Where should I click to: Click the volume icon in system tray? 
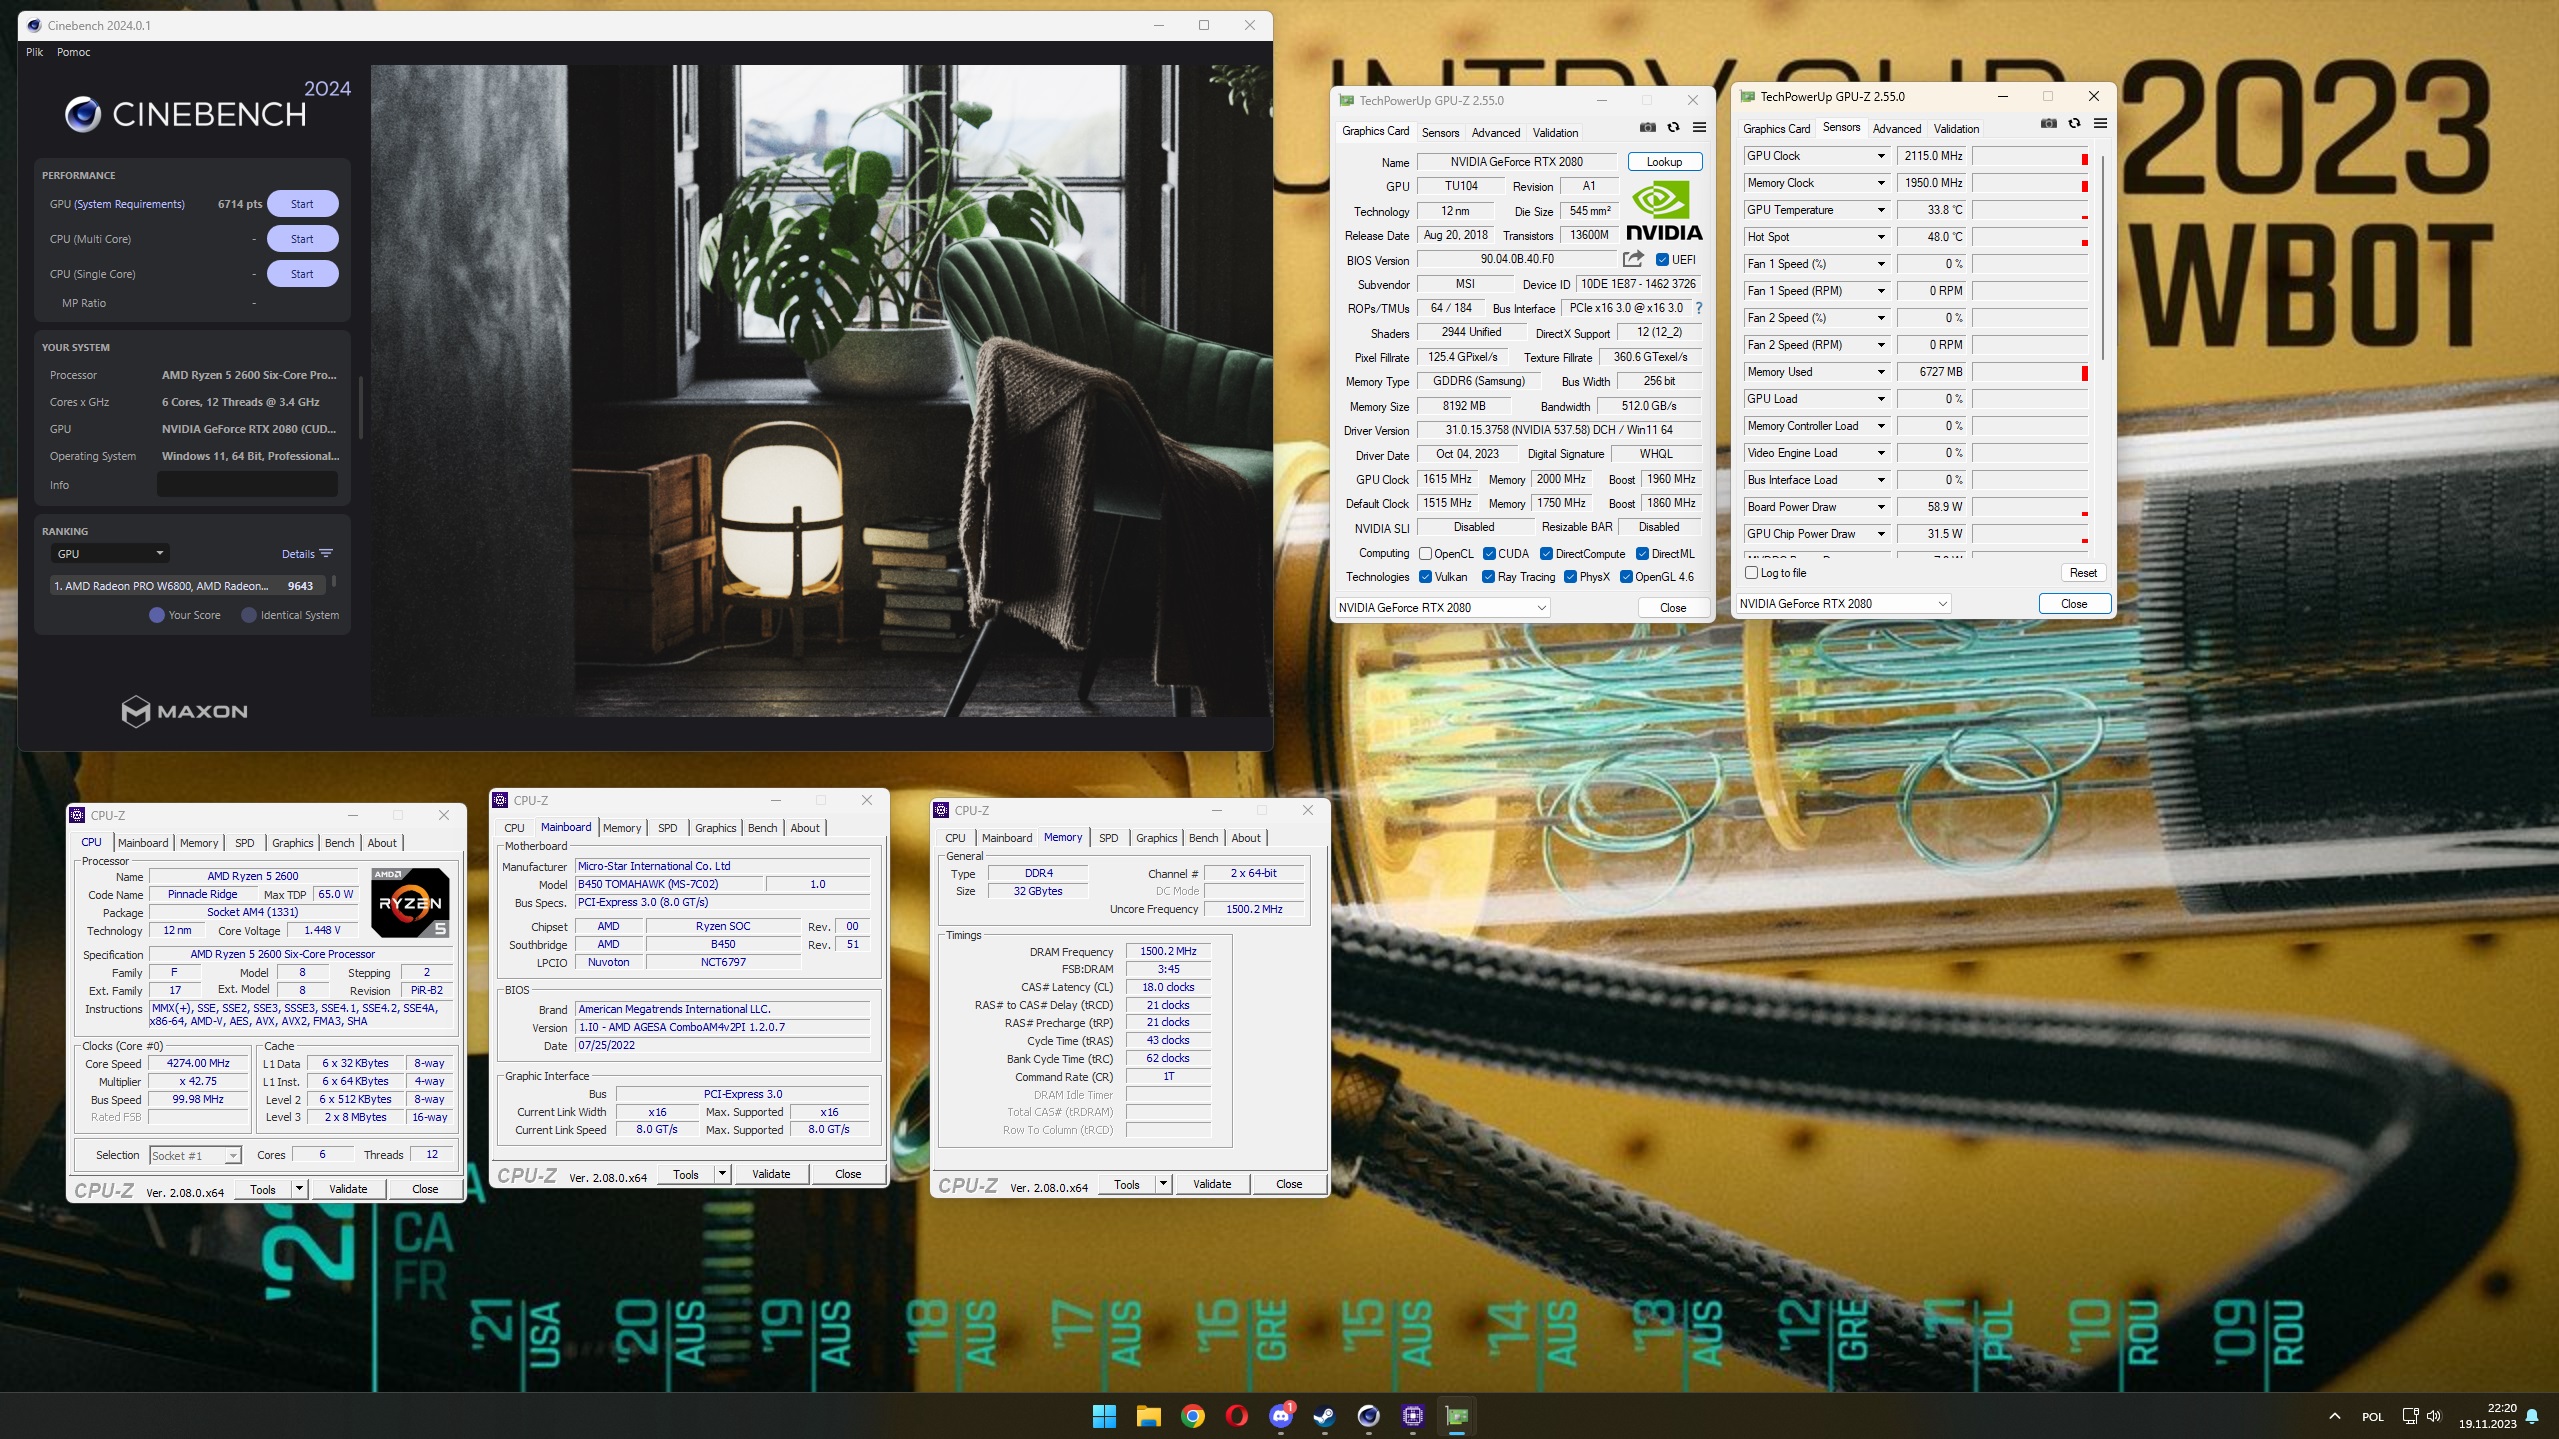pyautogui.click(x=2434, y=1416)
